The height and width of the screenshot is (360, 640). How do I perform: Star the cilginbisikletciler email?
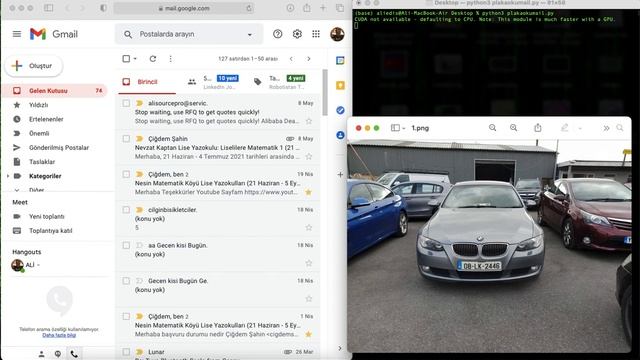(x=309, y=228)
